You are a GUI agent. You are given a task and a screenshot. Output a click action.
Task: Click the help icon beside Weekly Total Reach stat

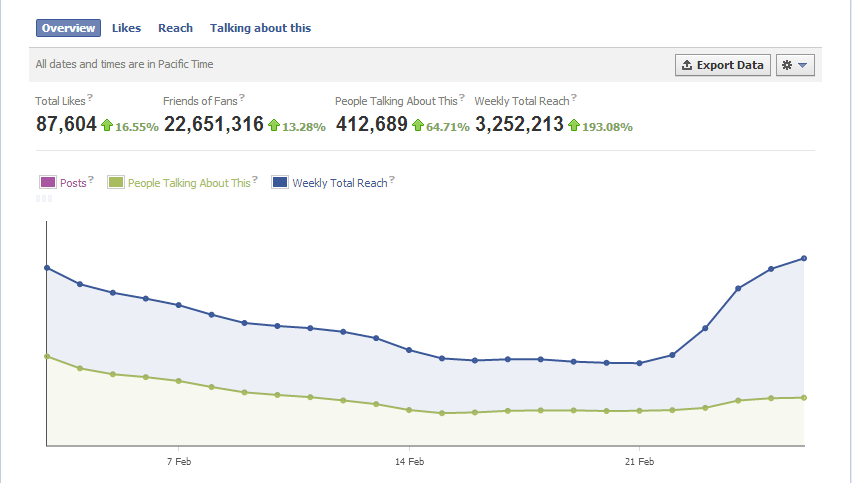click(x=574, y=97)
